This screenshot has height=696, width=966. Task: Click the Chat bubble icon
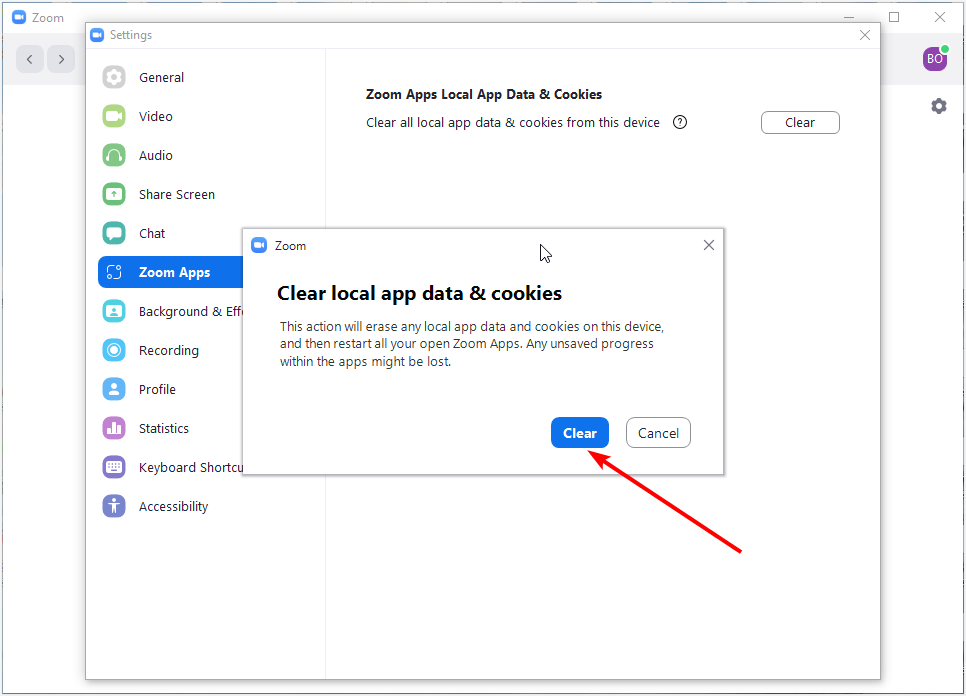(114, 233)
